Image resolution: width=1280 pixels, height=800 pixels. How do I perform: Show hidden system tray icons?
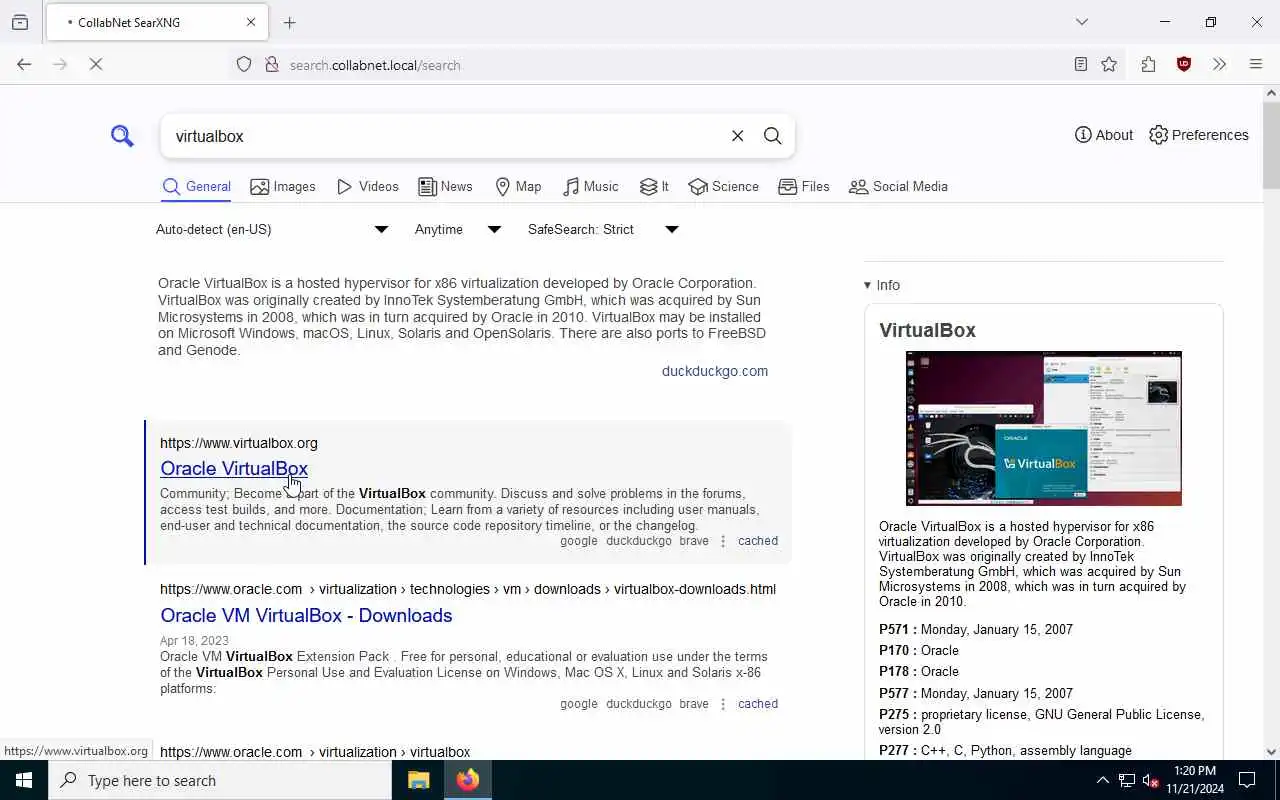point(1102,780)
